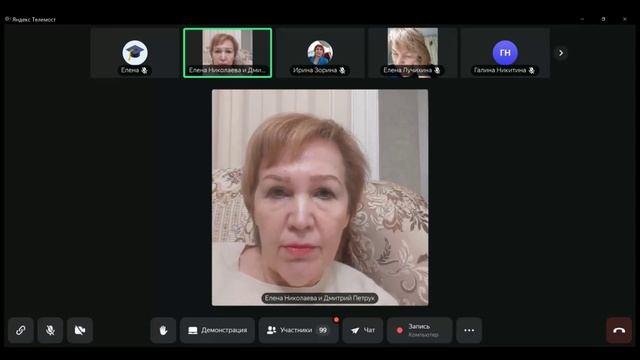This screenshot has height=360, width=640.
Task: Open the Участники participants list
Action: 299,330
